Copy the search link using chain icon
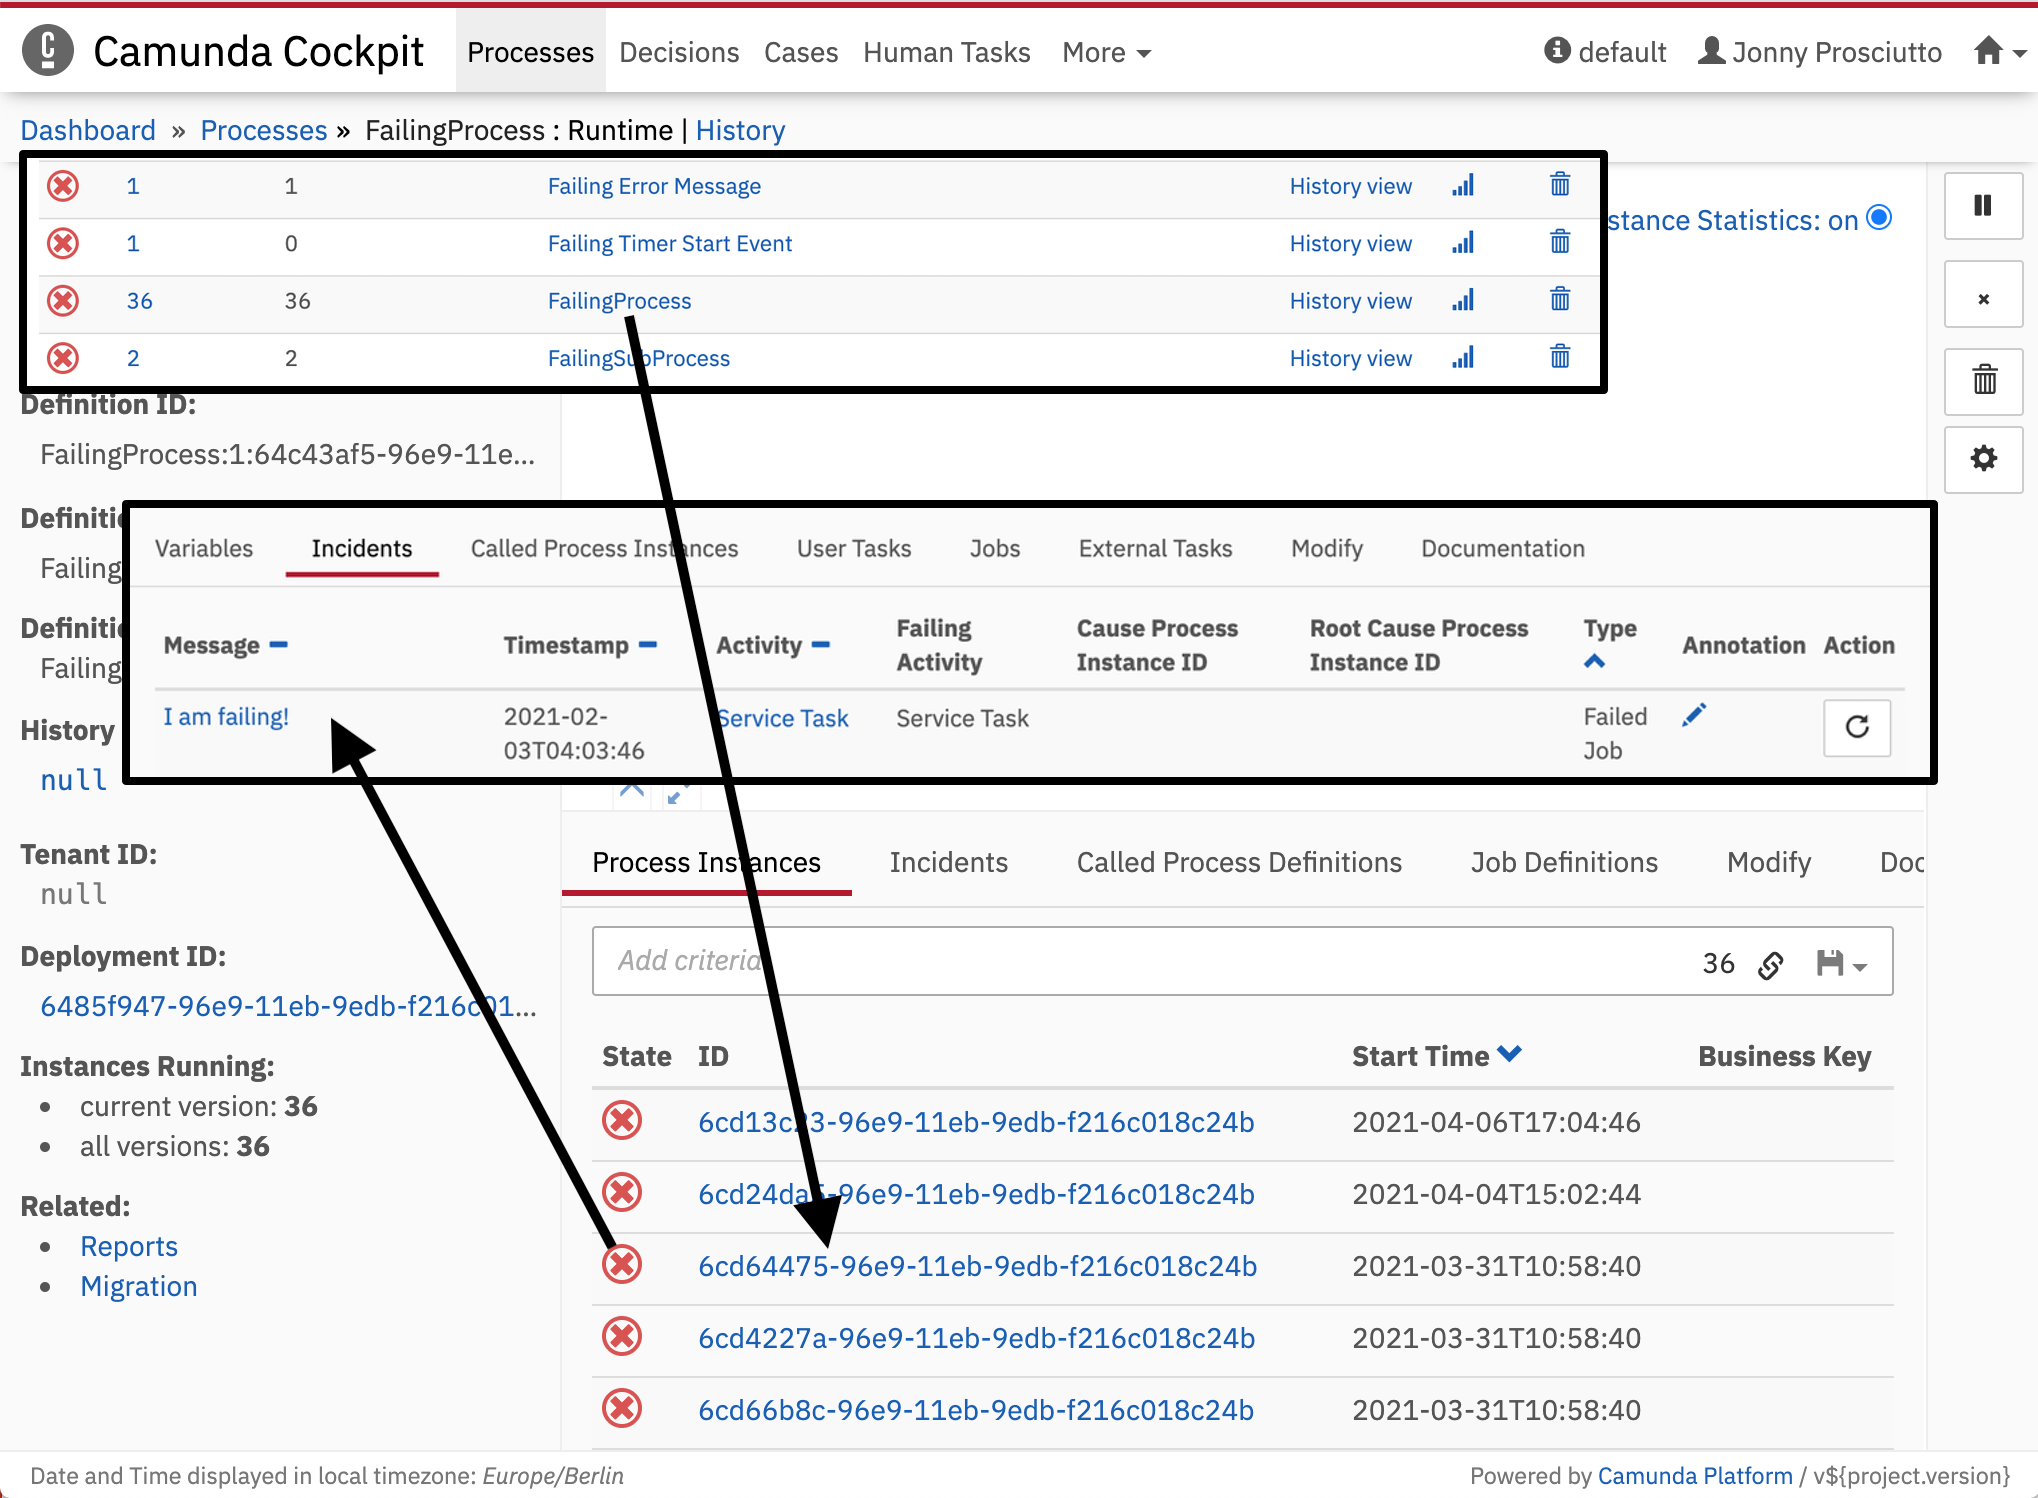 (1771, 964)
